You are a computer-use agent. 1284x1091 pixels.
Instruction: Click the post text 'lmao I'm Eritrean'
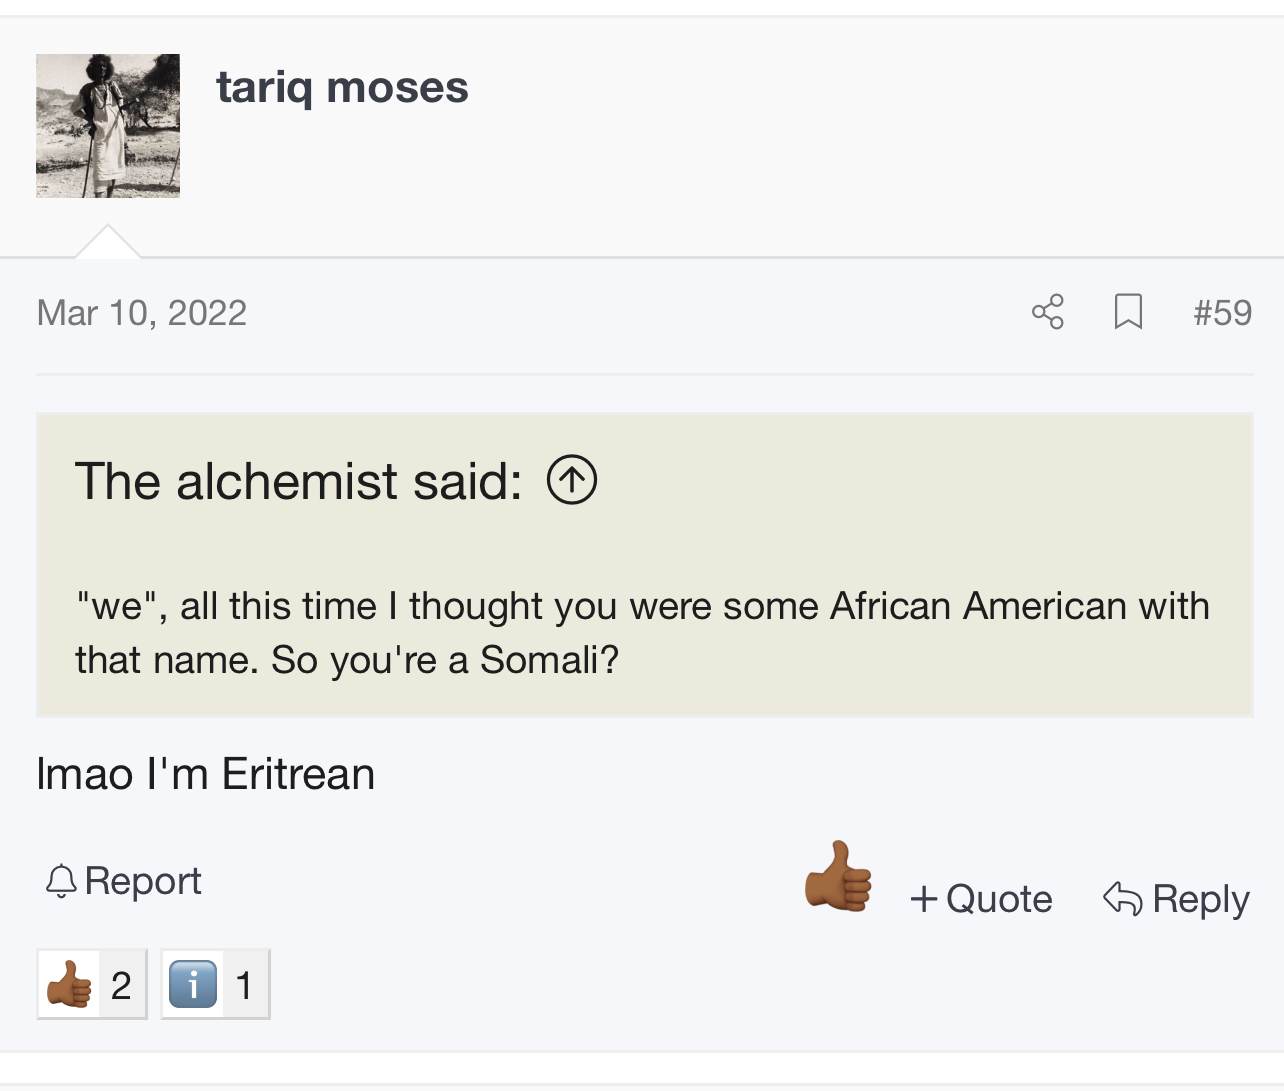point(206,774)
